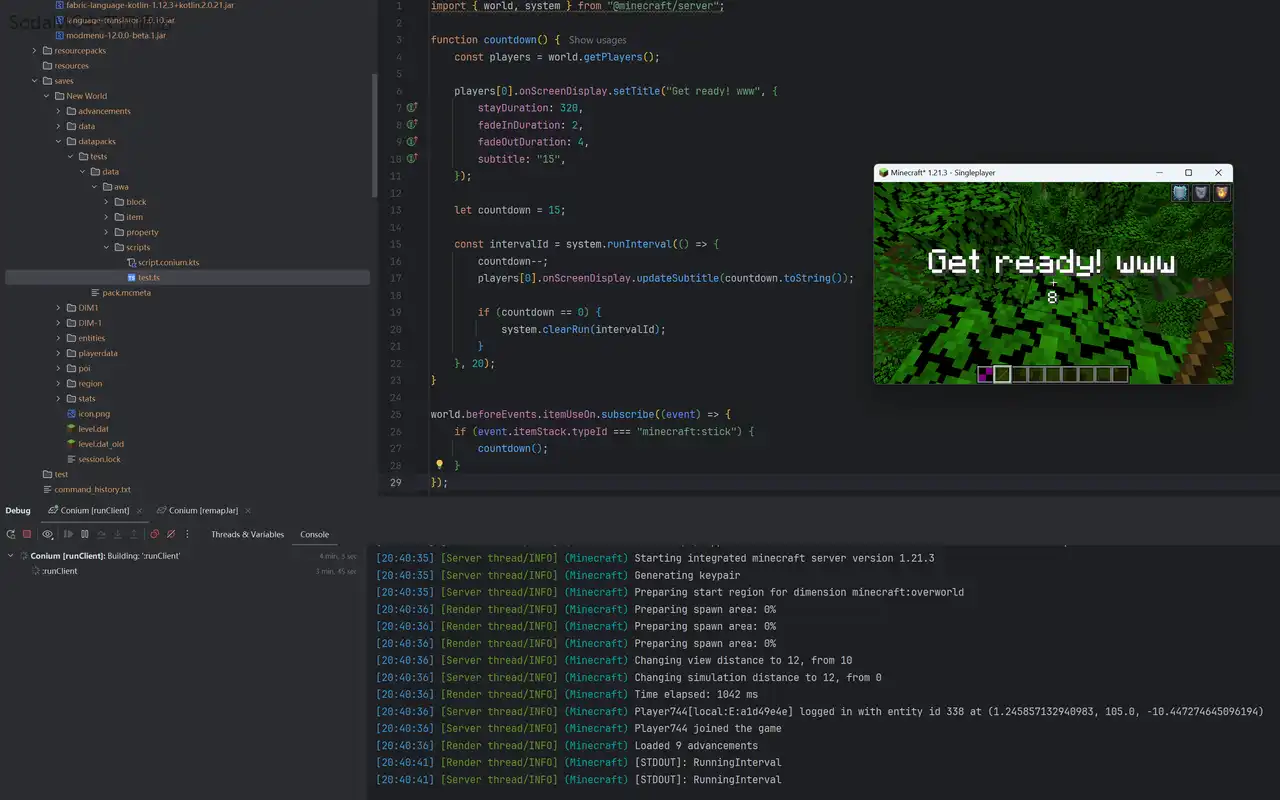
Task: Pause the program execution
Action: 85,534
